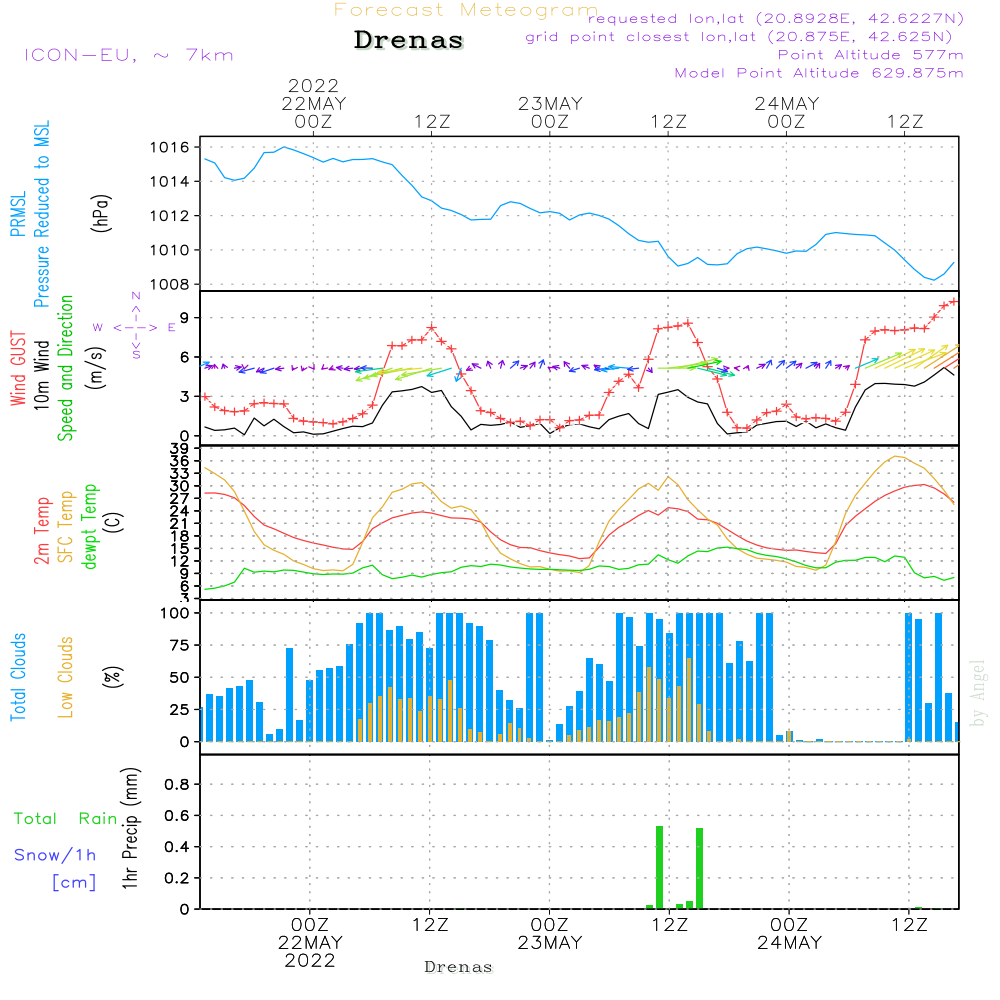This screenshot has height=1000, width=1000.
Task: Click the '15' value on temperature axis
Action: 180,548
